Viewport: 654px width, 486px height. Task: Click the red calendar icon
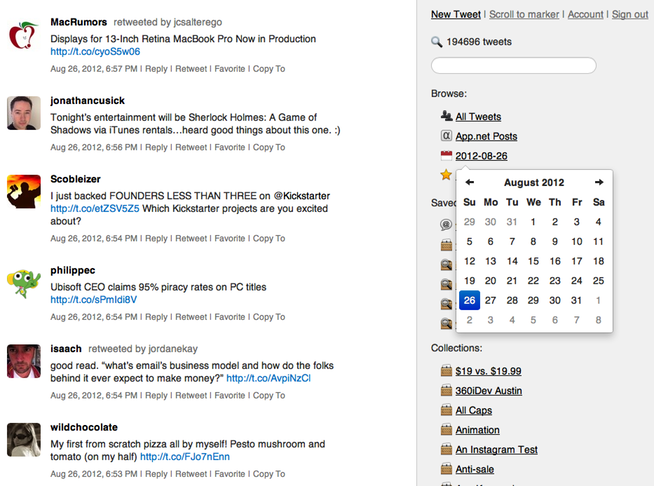pyautogui.click(x=446, y=156)
